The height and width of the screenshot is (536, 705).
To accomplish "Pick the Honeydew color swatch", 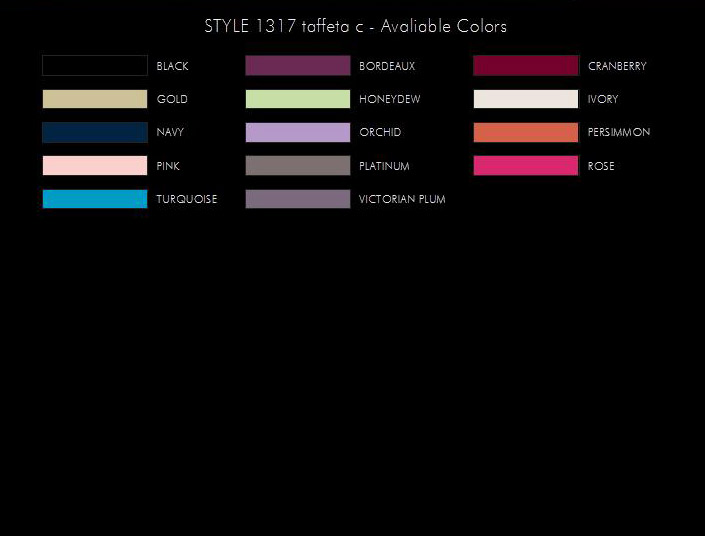I will point(298,99).
